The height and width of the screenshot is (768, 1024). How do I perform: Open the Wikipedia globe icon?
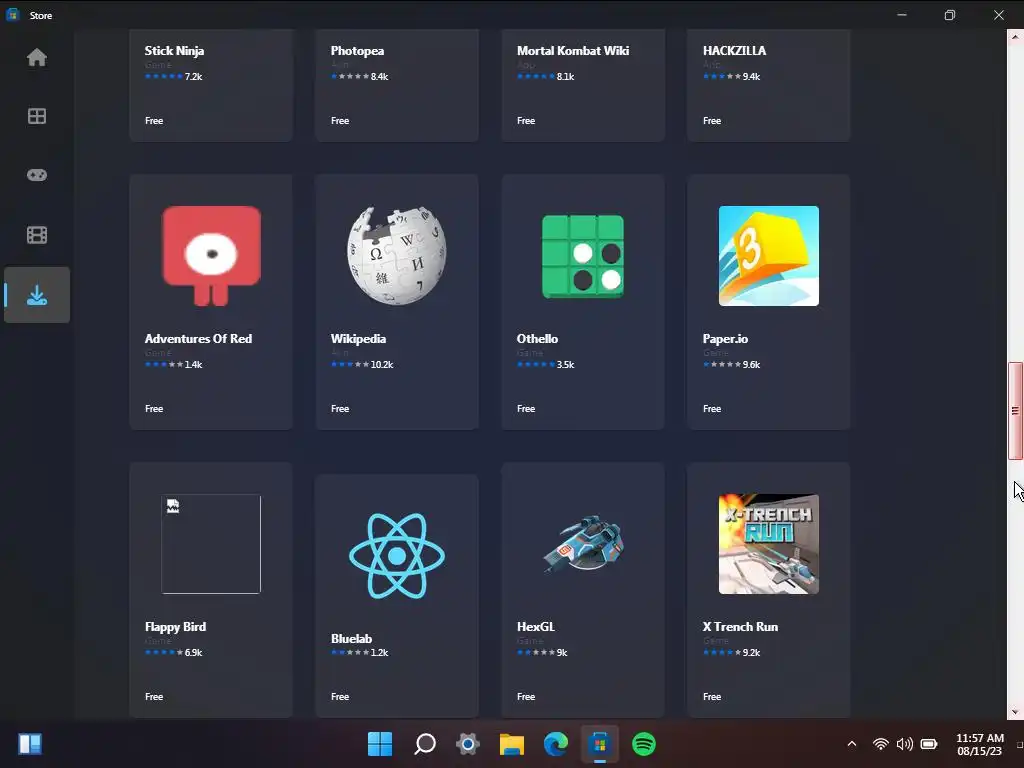click(396, 256)
